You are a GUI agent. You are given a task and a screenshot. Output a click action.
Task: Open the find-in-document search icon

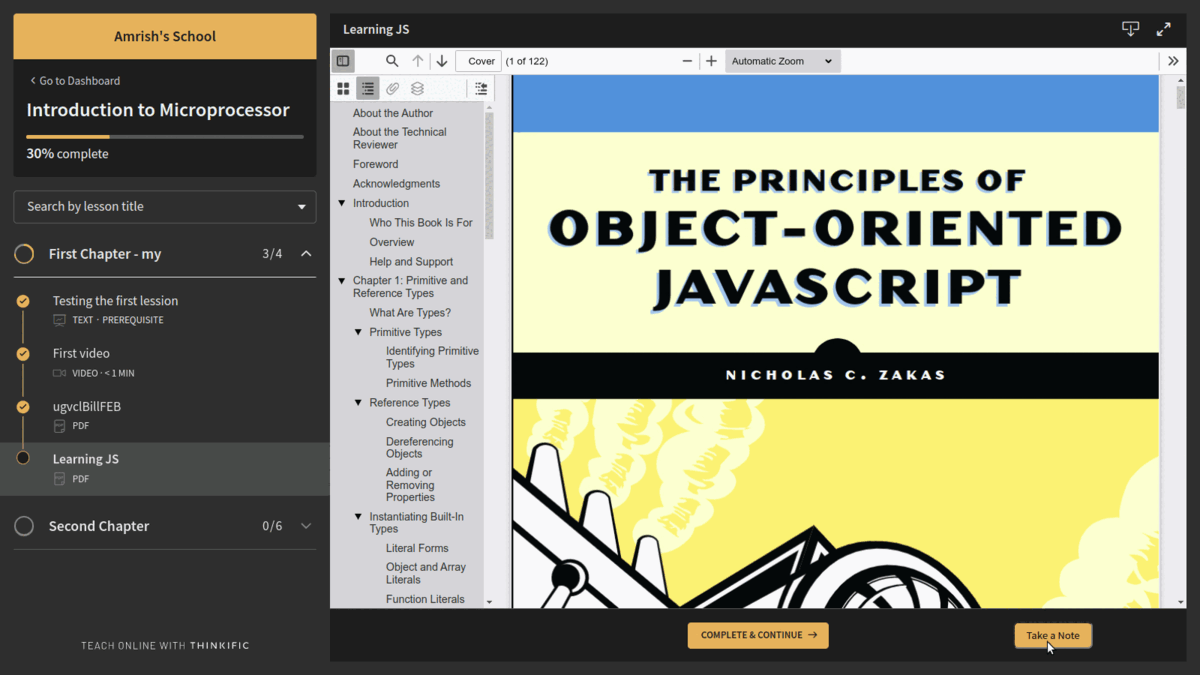coord(392,61)
